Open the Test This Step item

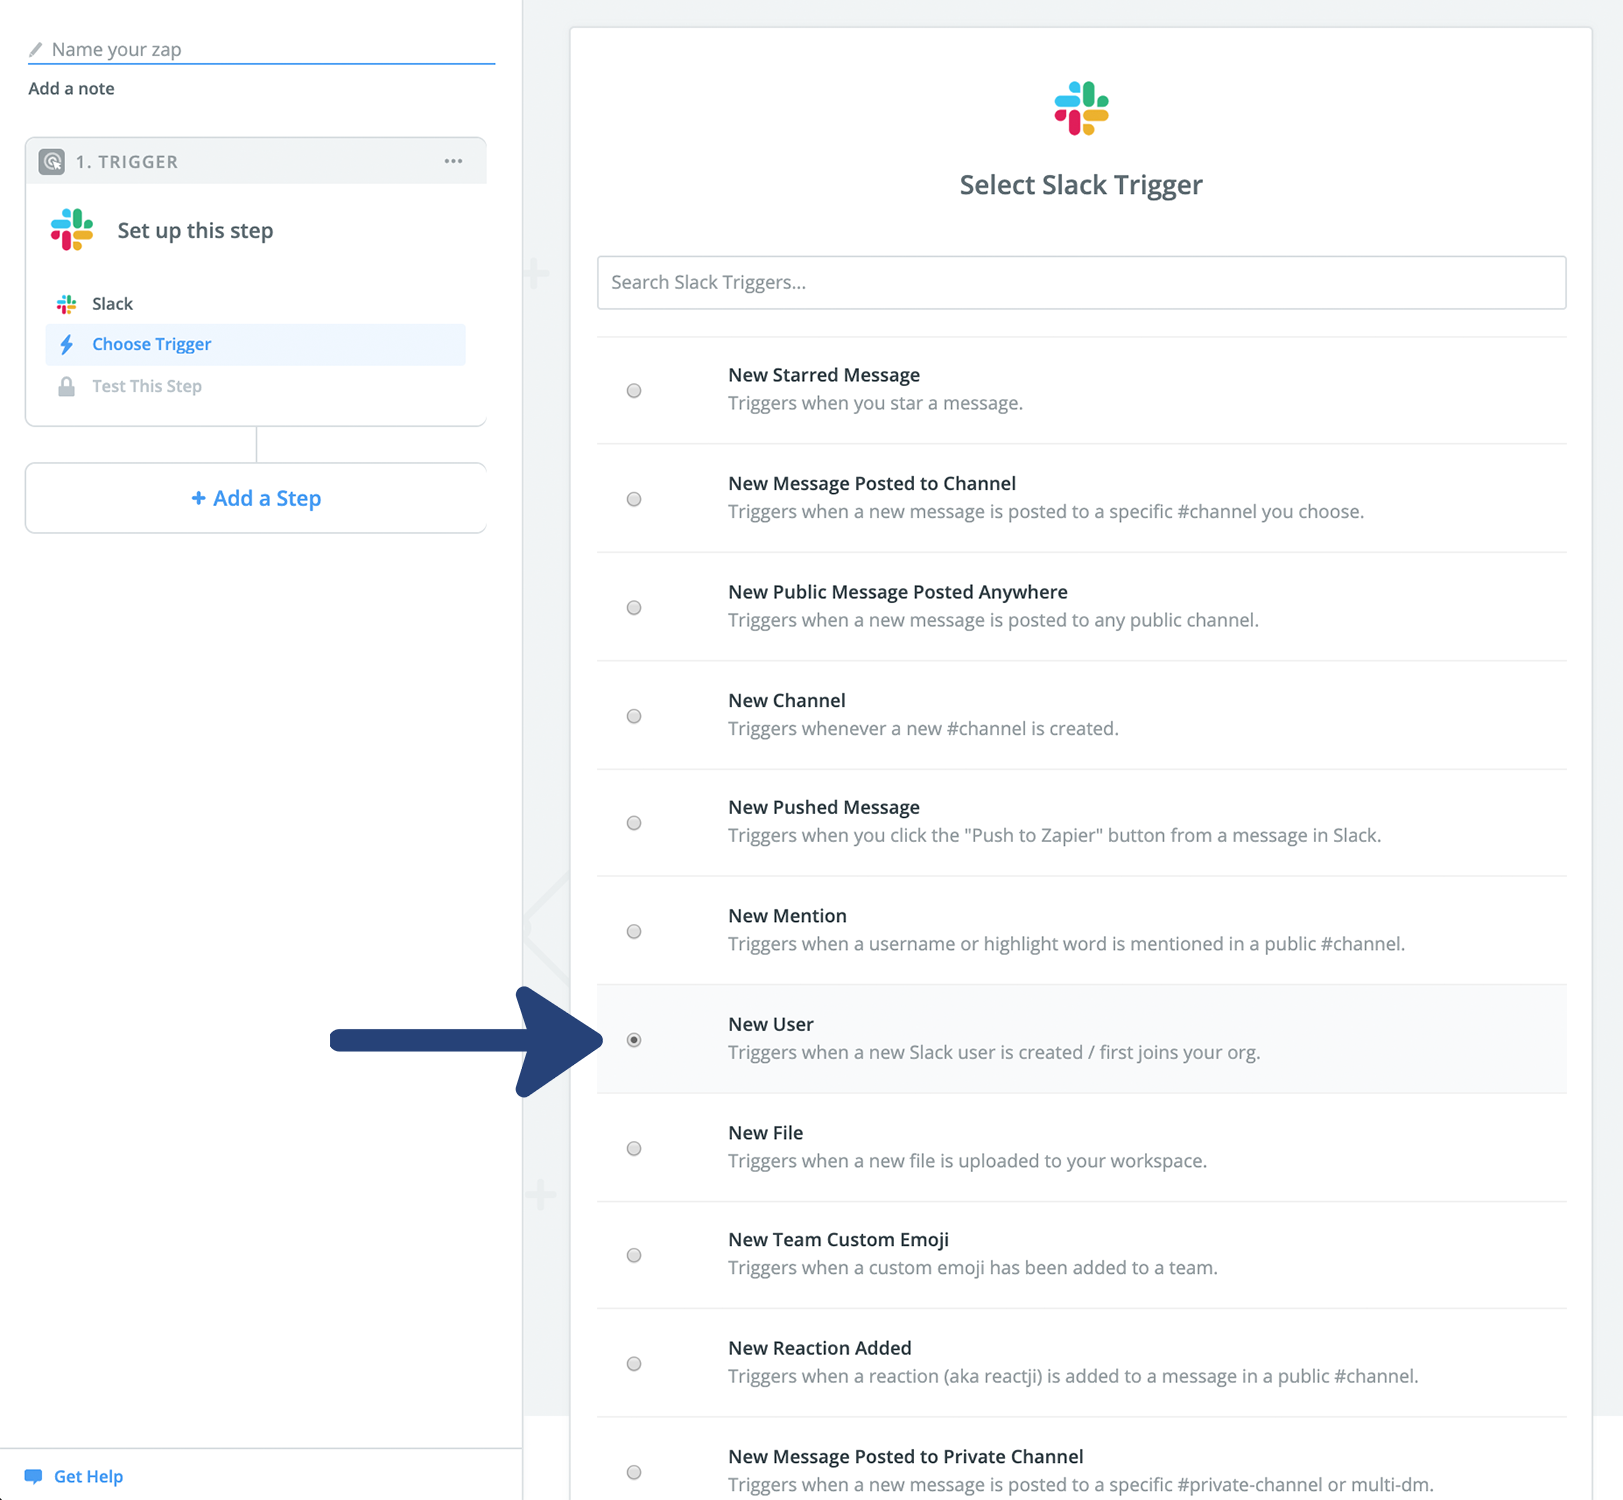point(255,387)
